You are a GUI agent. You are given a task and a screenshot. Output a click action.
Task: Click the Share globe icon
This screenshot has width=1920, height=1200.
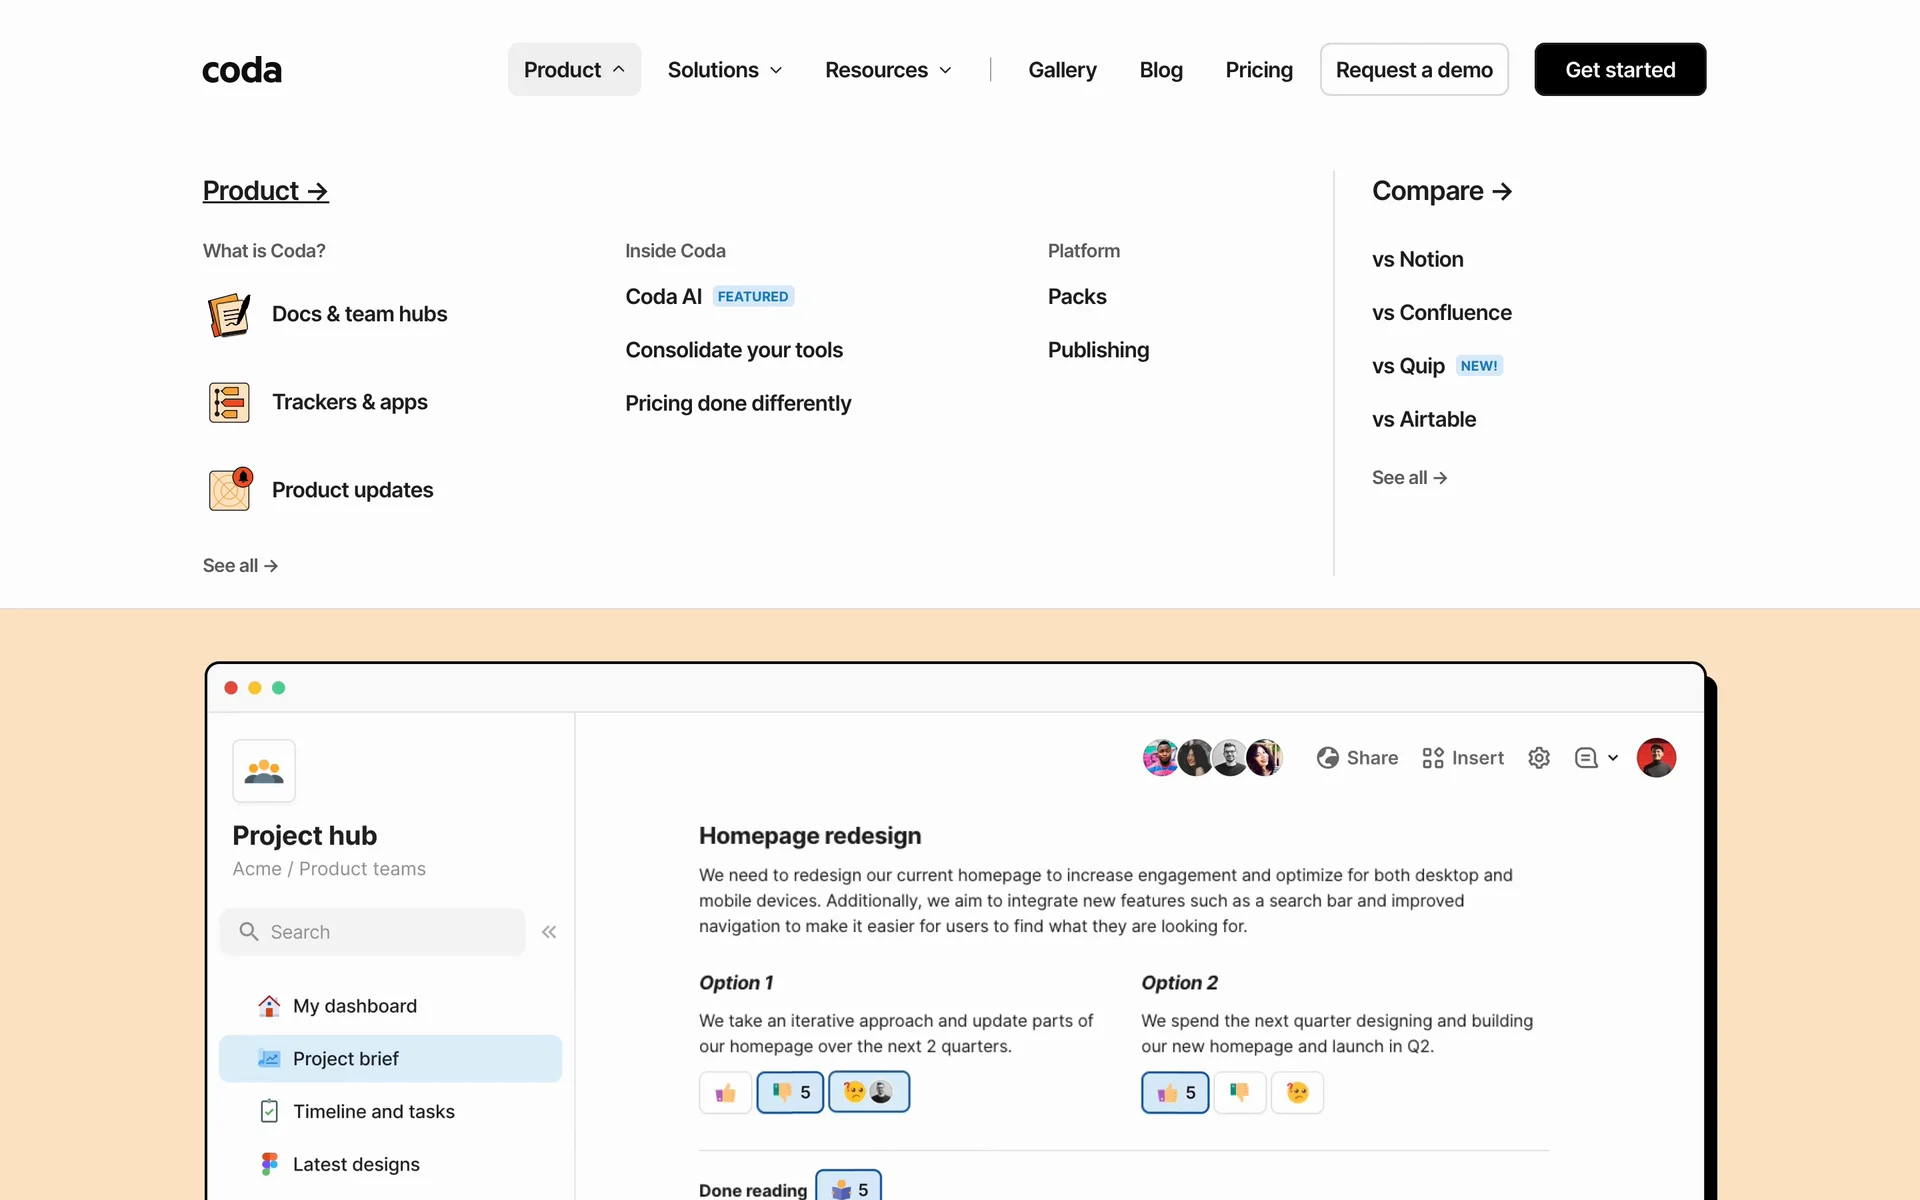(1327, 758)
